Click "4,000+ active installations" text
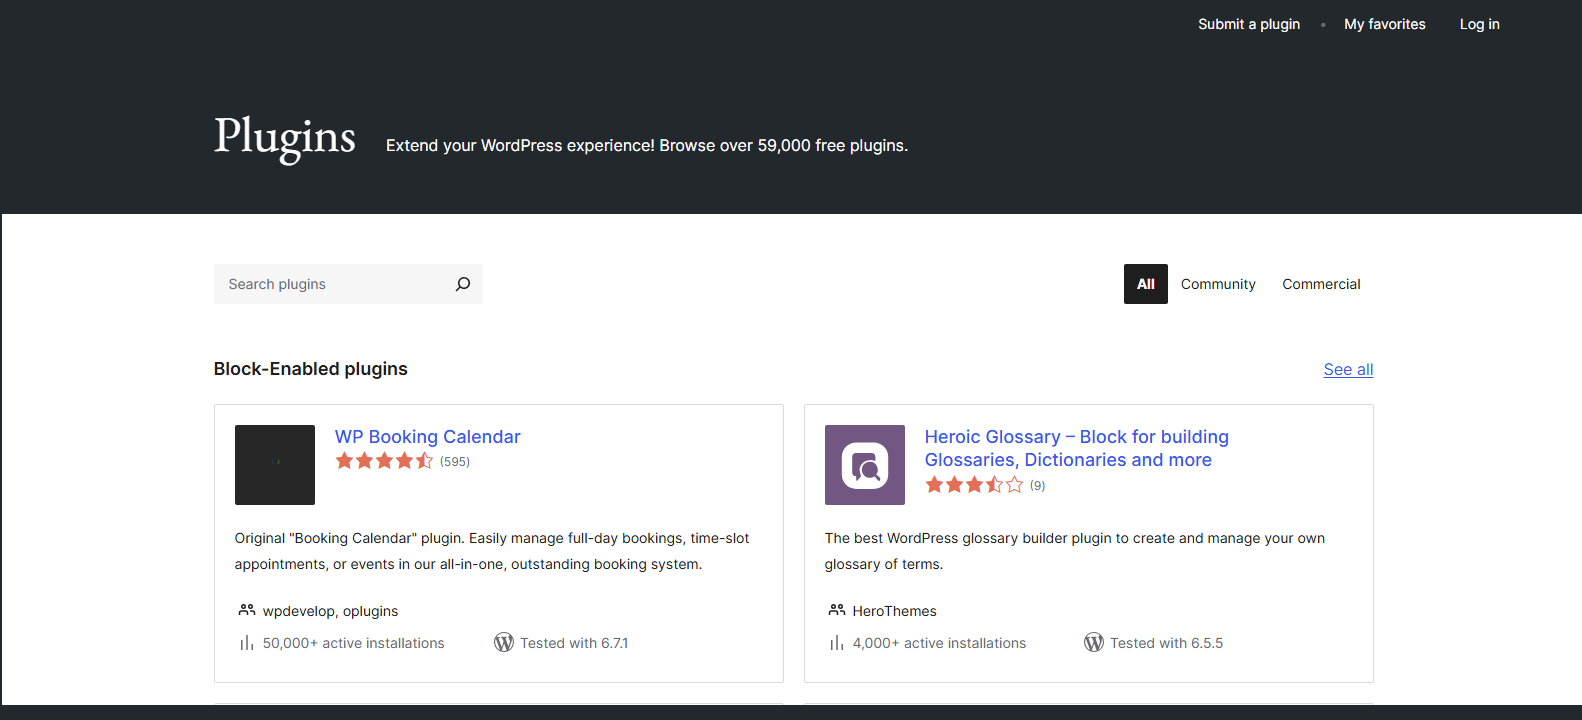The height and width of the screenshot is (720, 1582). point(939,643)
